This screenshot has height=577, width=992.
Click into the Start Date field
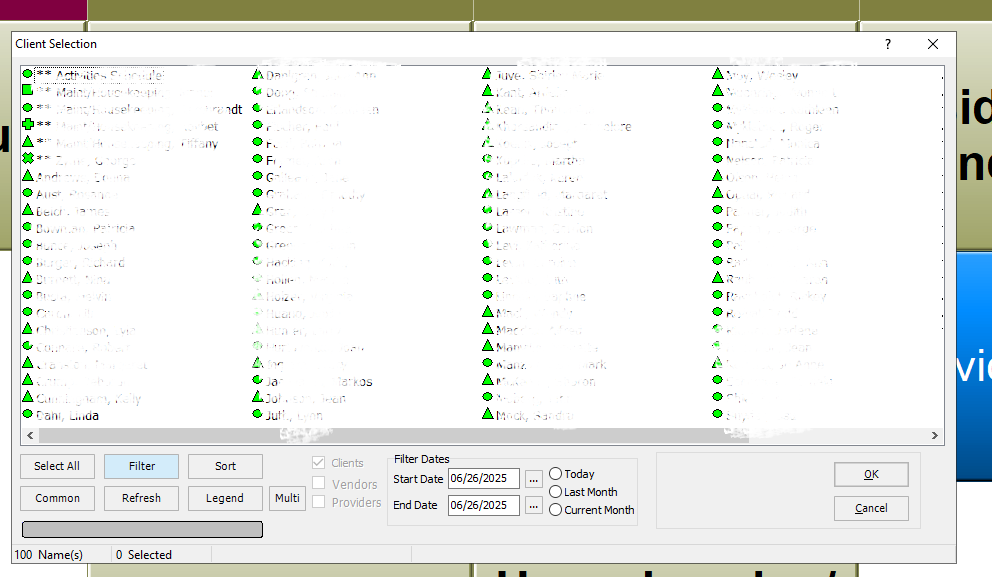point(484,479)
